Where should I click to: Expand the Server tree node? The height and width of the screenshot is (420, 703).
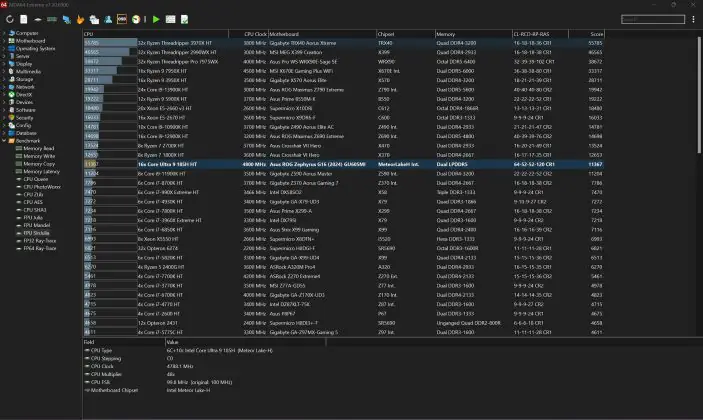[4, 56]
